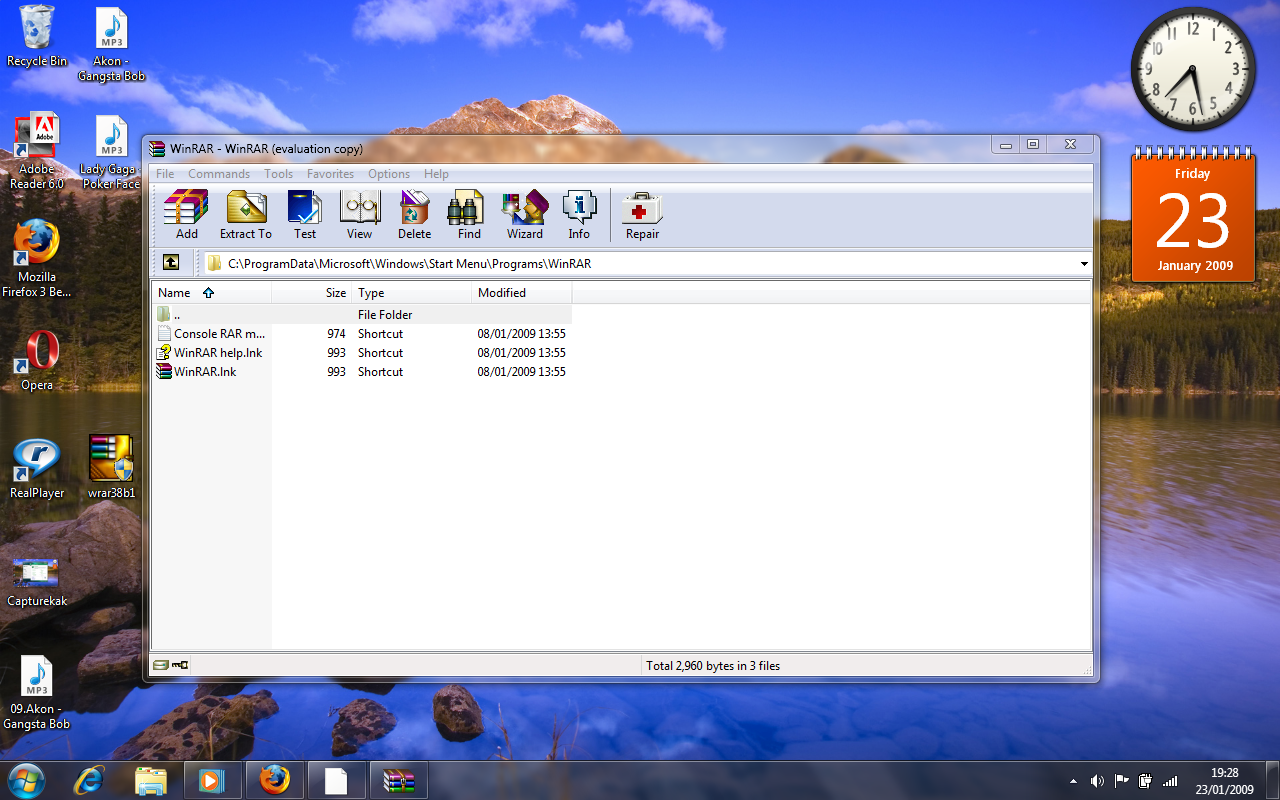Viewport: 1280px width, 800px height.
Task: Click the Windows Start button
Action: click(26, 780)
